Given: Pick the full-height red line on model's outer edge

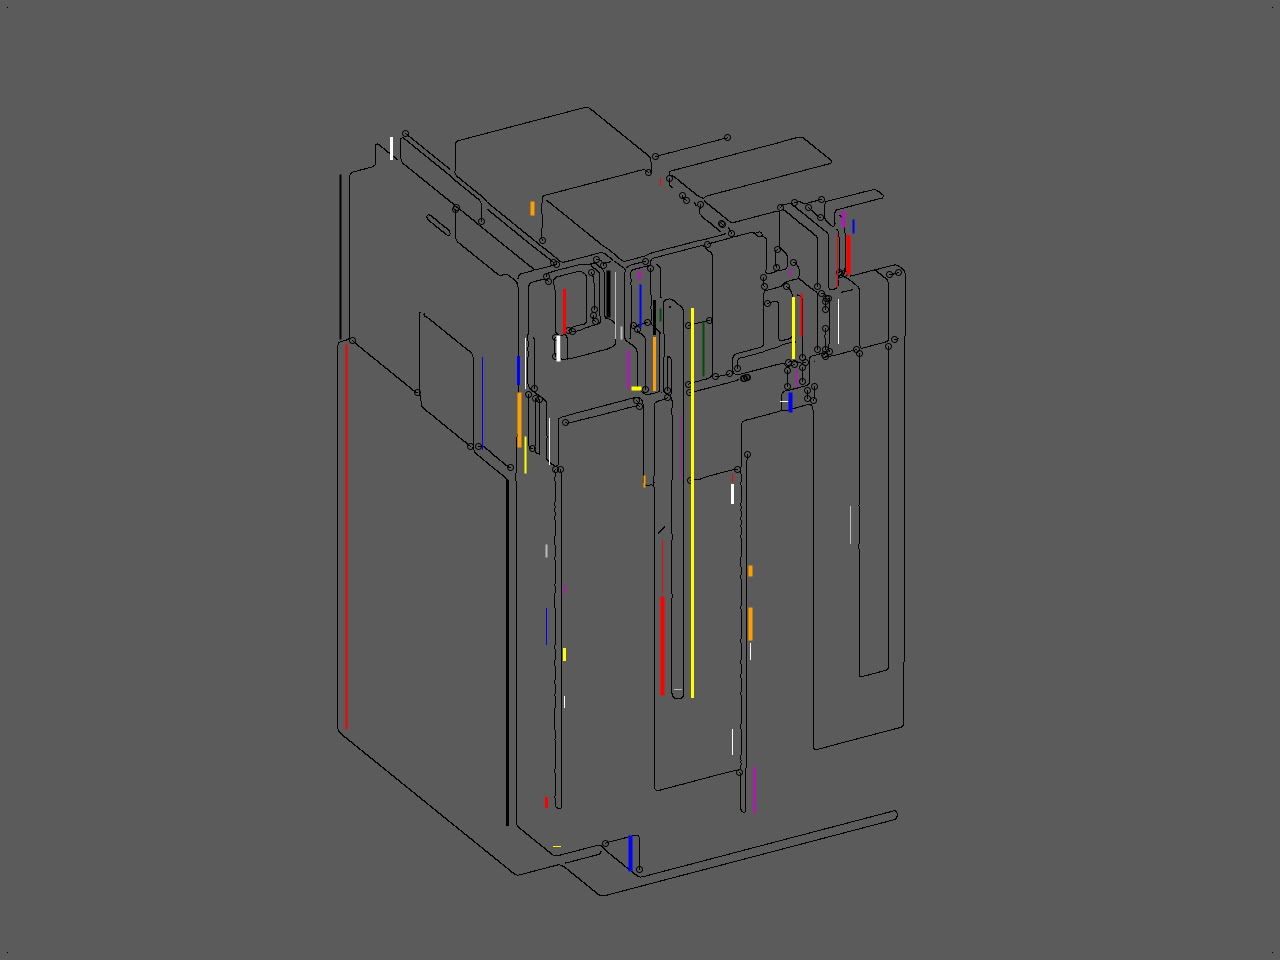Looking at the screenshot, I should coord(346,538).
